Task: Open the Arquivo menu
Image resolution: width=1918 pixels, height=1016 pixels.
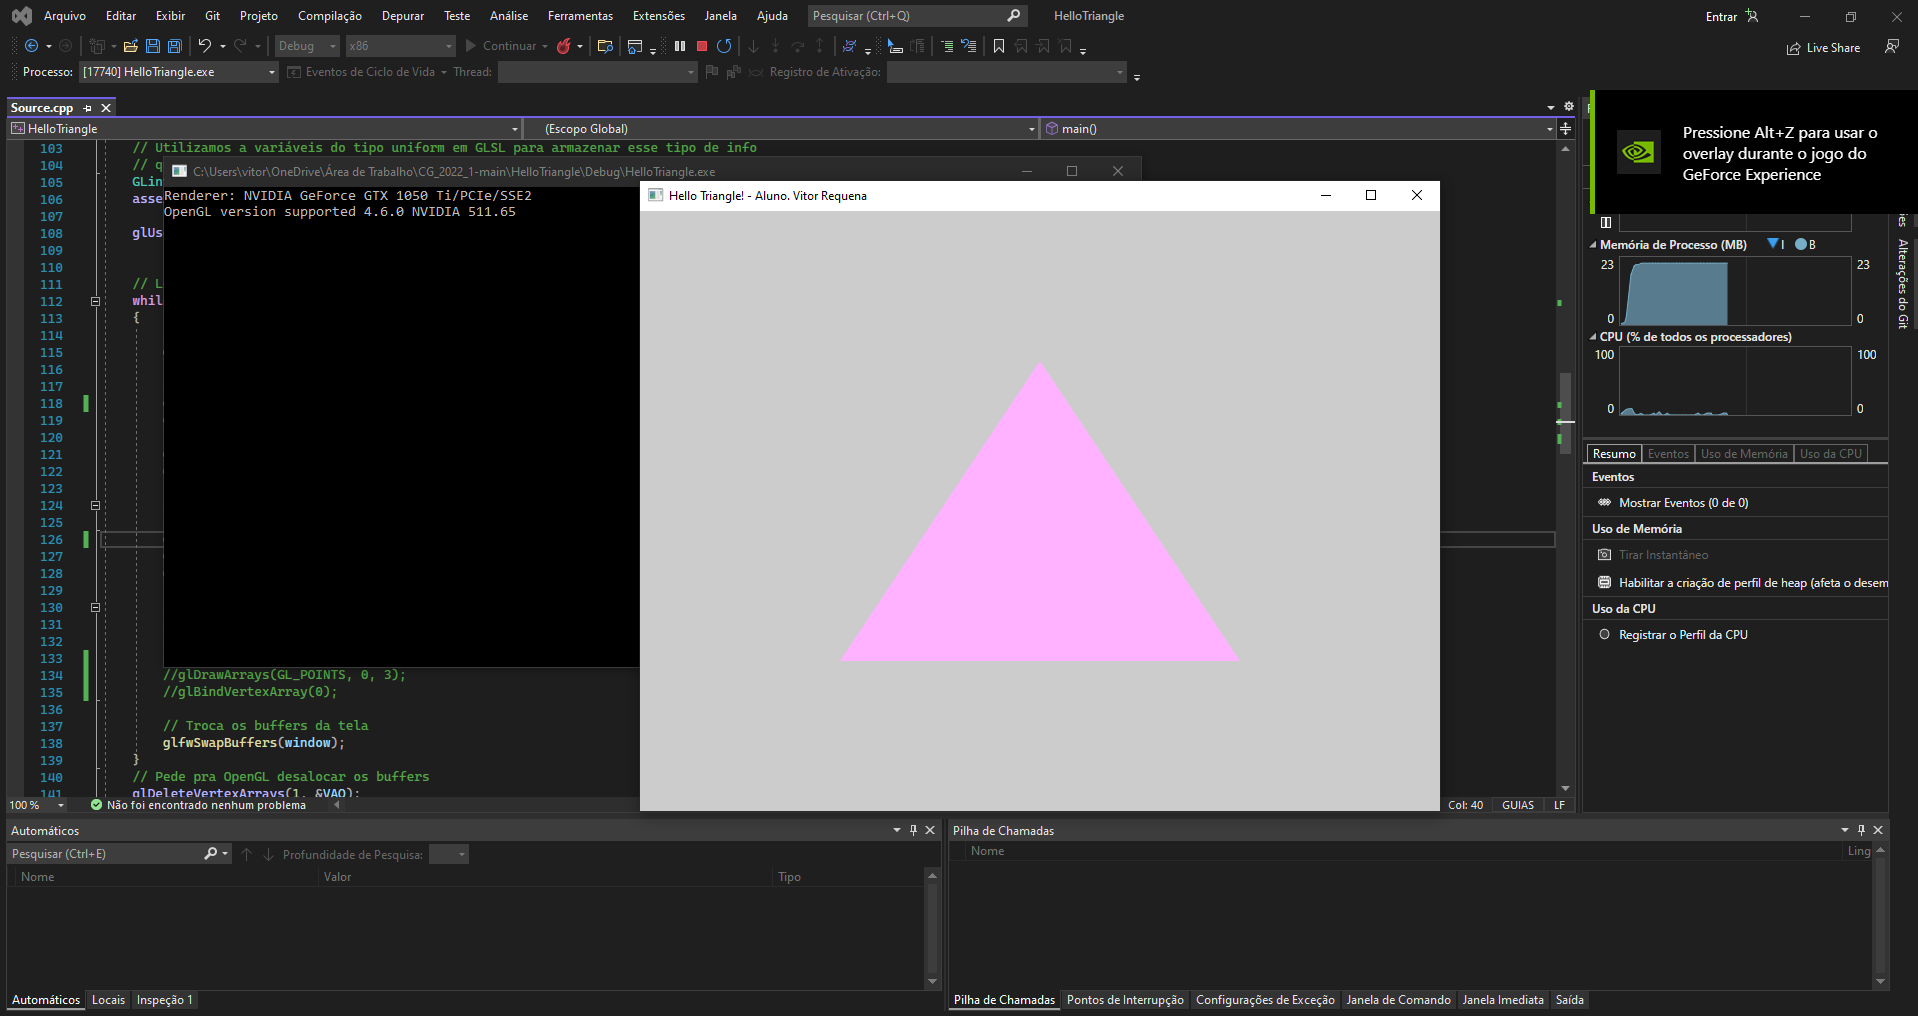Action: [65, 16]
